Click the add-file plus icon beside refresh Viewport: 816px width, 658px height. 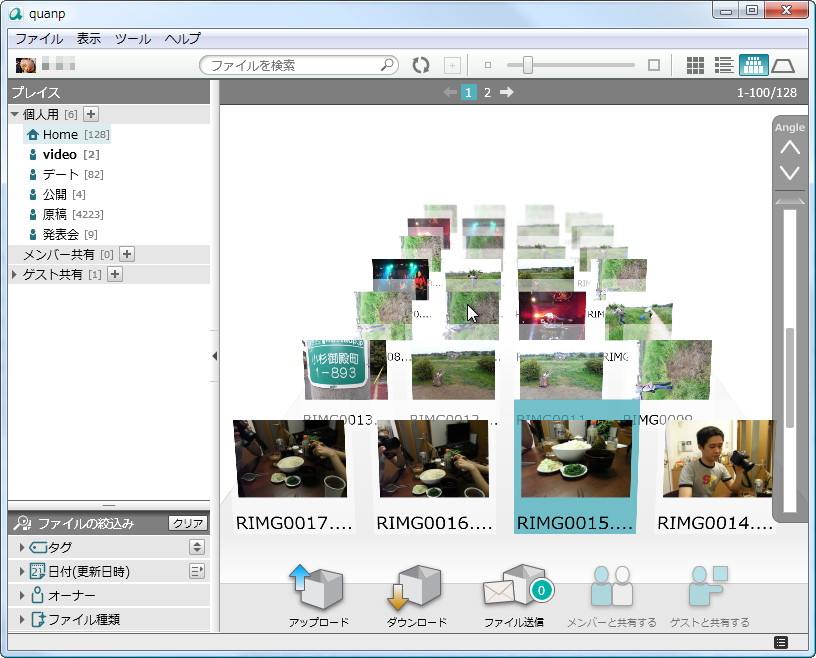[x=452, y=66]
